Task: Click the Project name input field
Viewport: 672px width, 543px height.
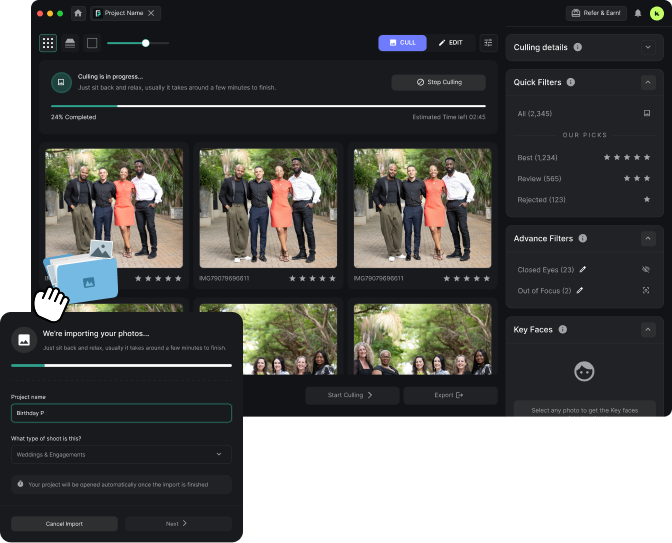Action: (121, 413)
